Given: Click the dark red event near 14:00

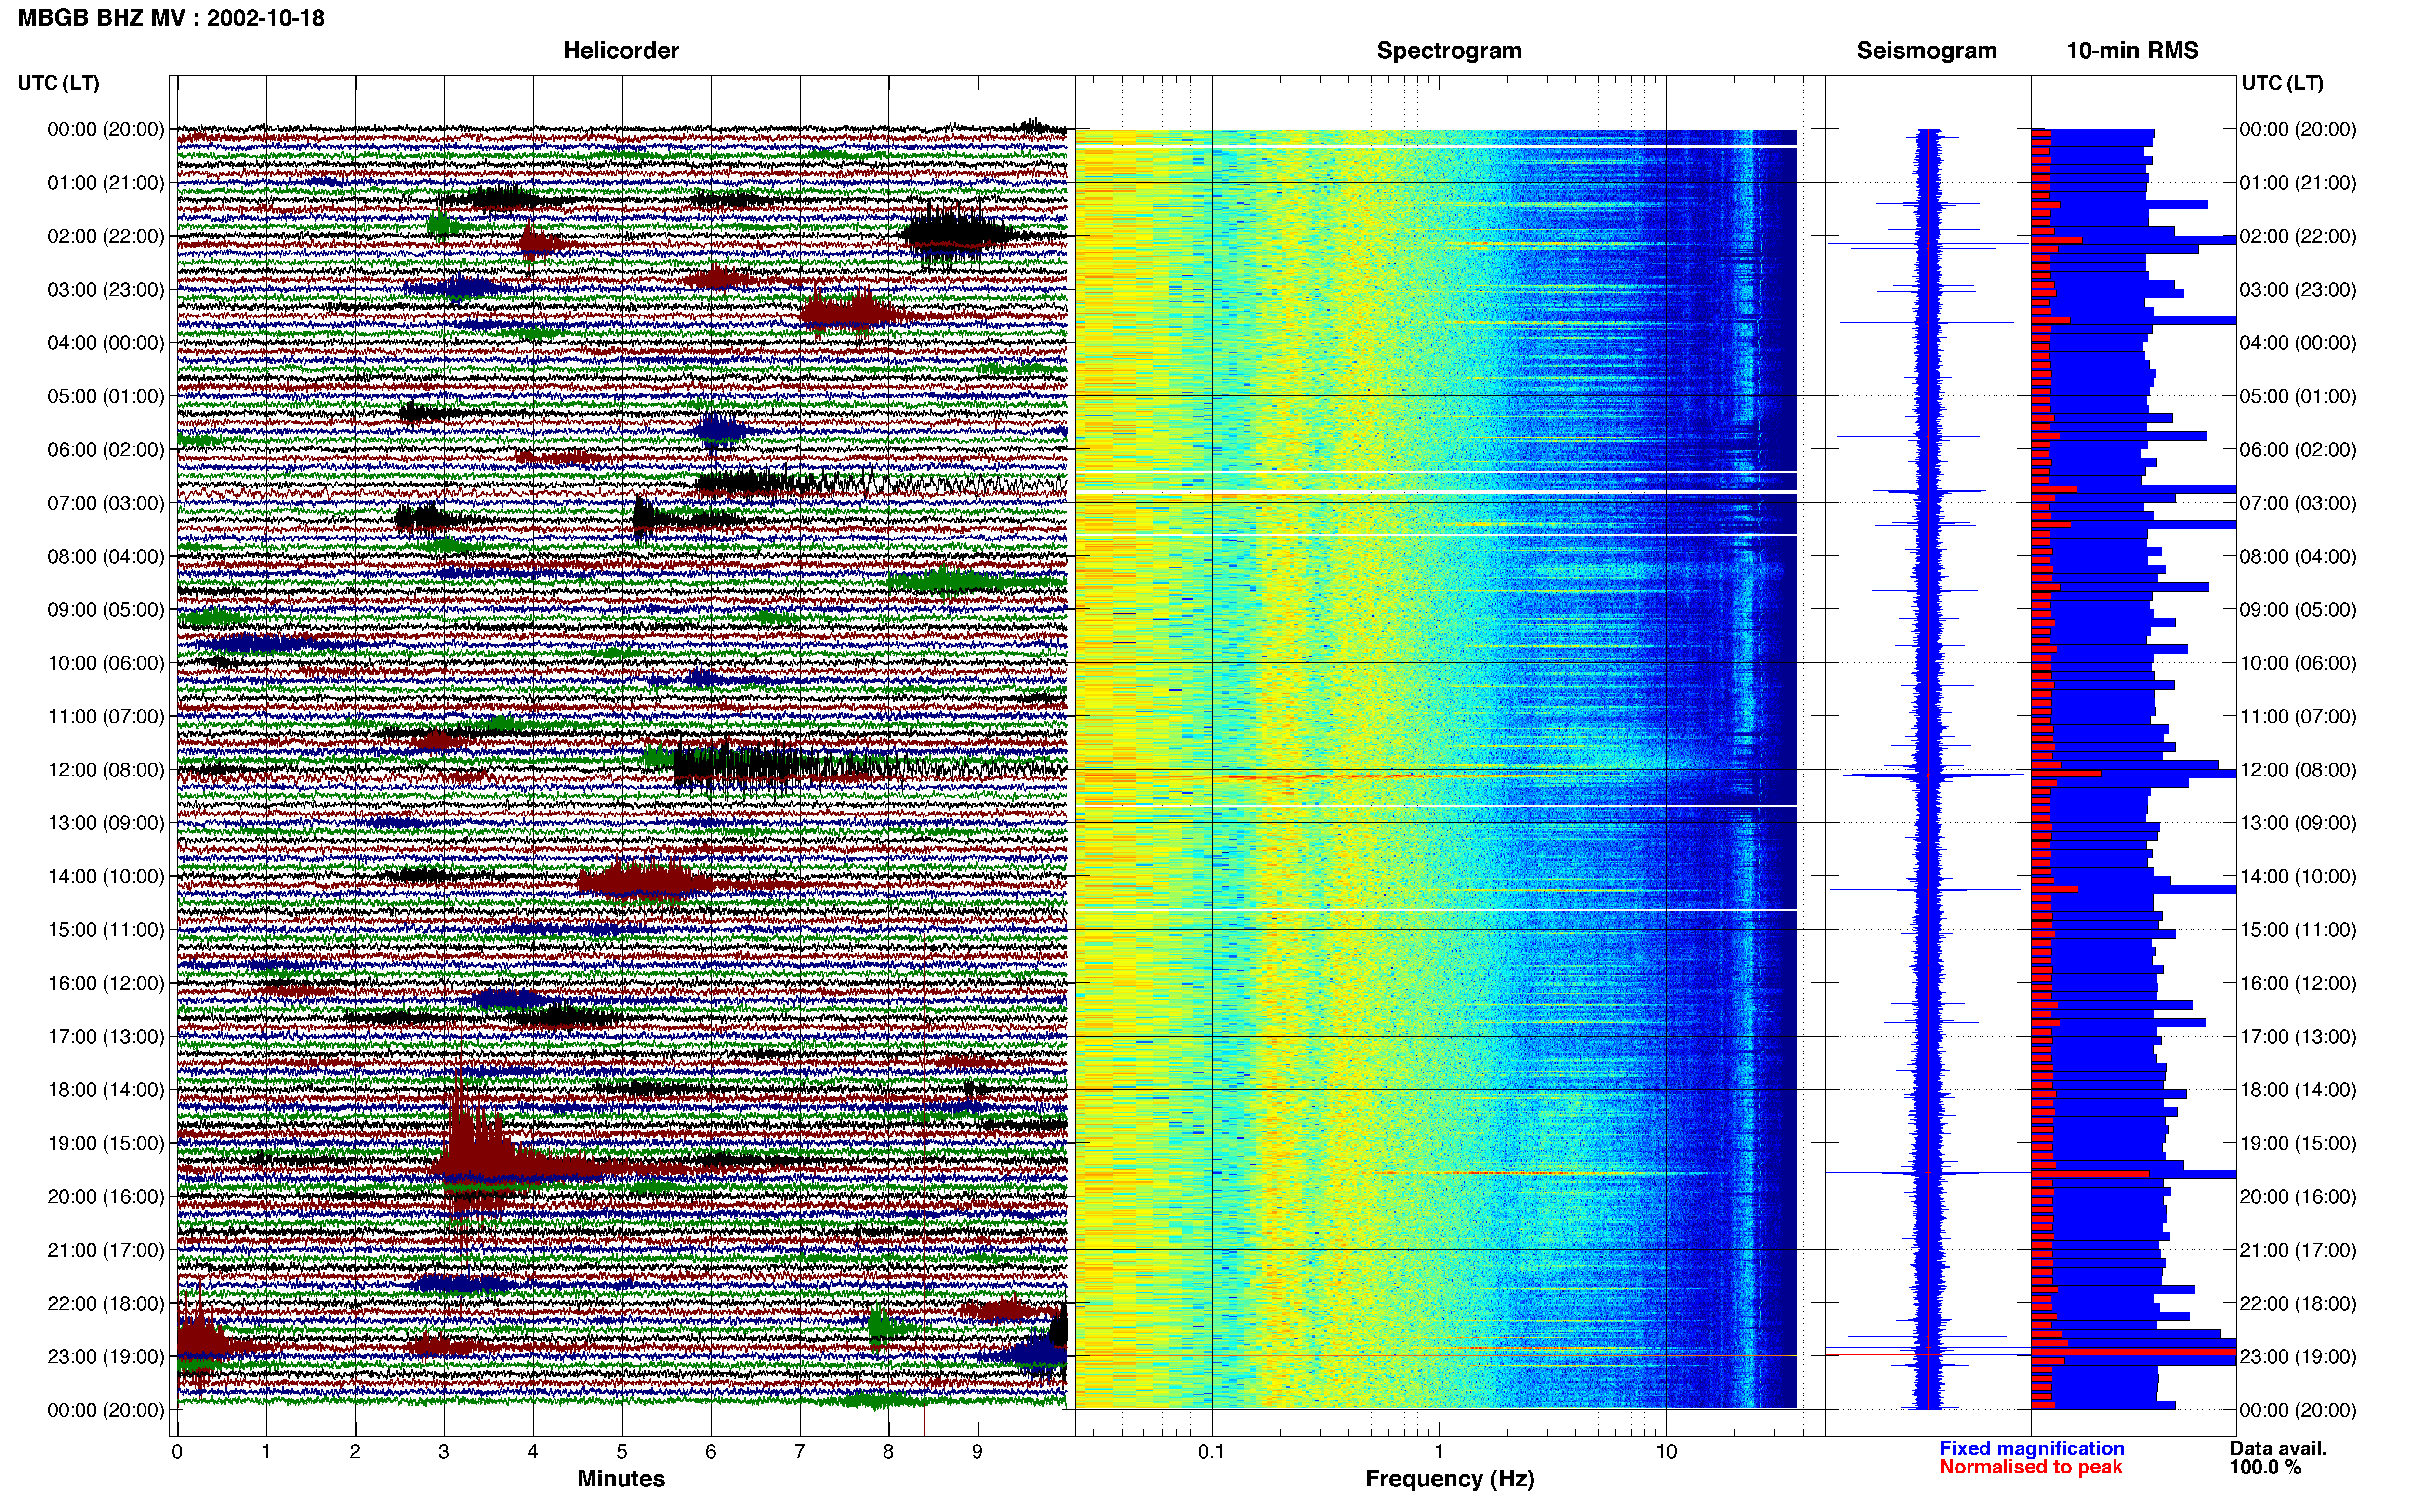Looking at the screenshot, I should tap(645, 882).
